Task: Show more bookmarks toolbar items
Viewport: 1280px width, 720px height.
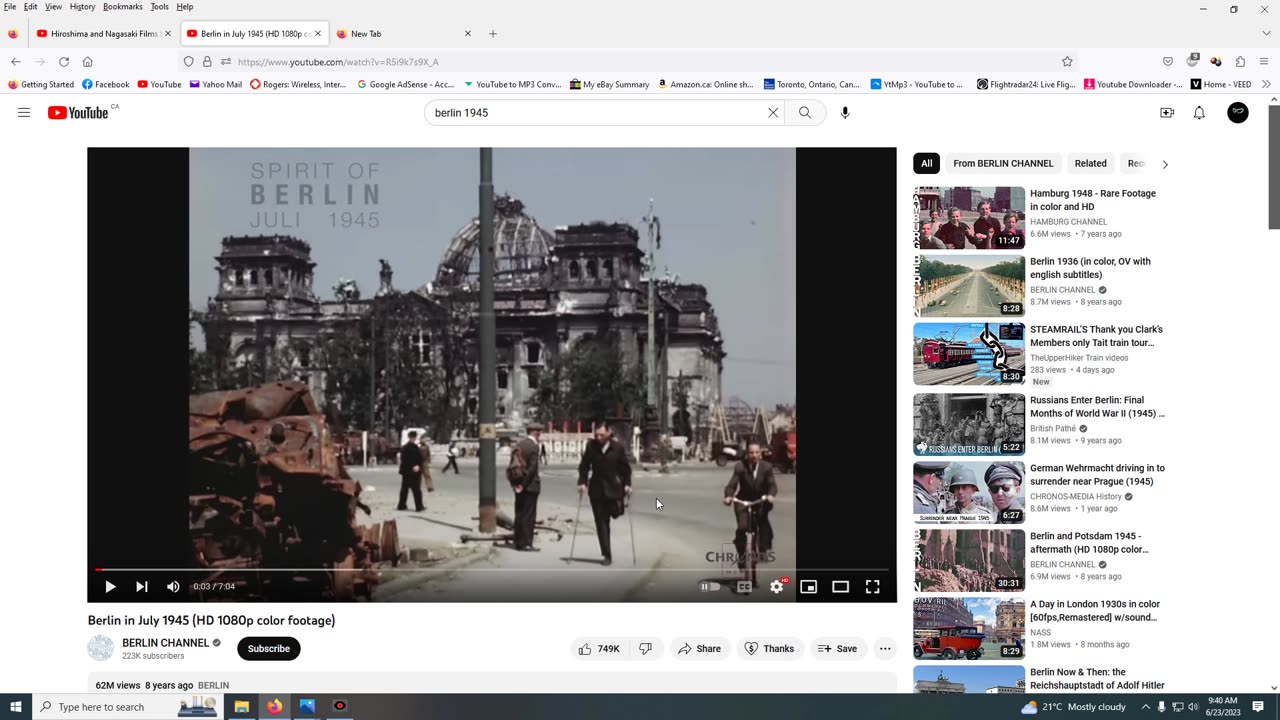Action: 1267,85
